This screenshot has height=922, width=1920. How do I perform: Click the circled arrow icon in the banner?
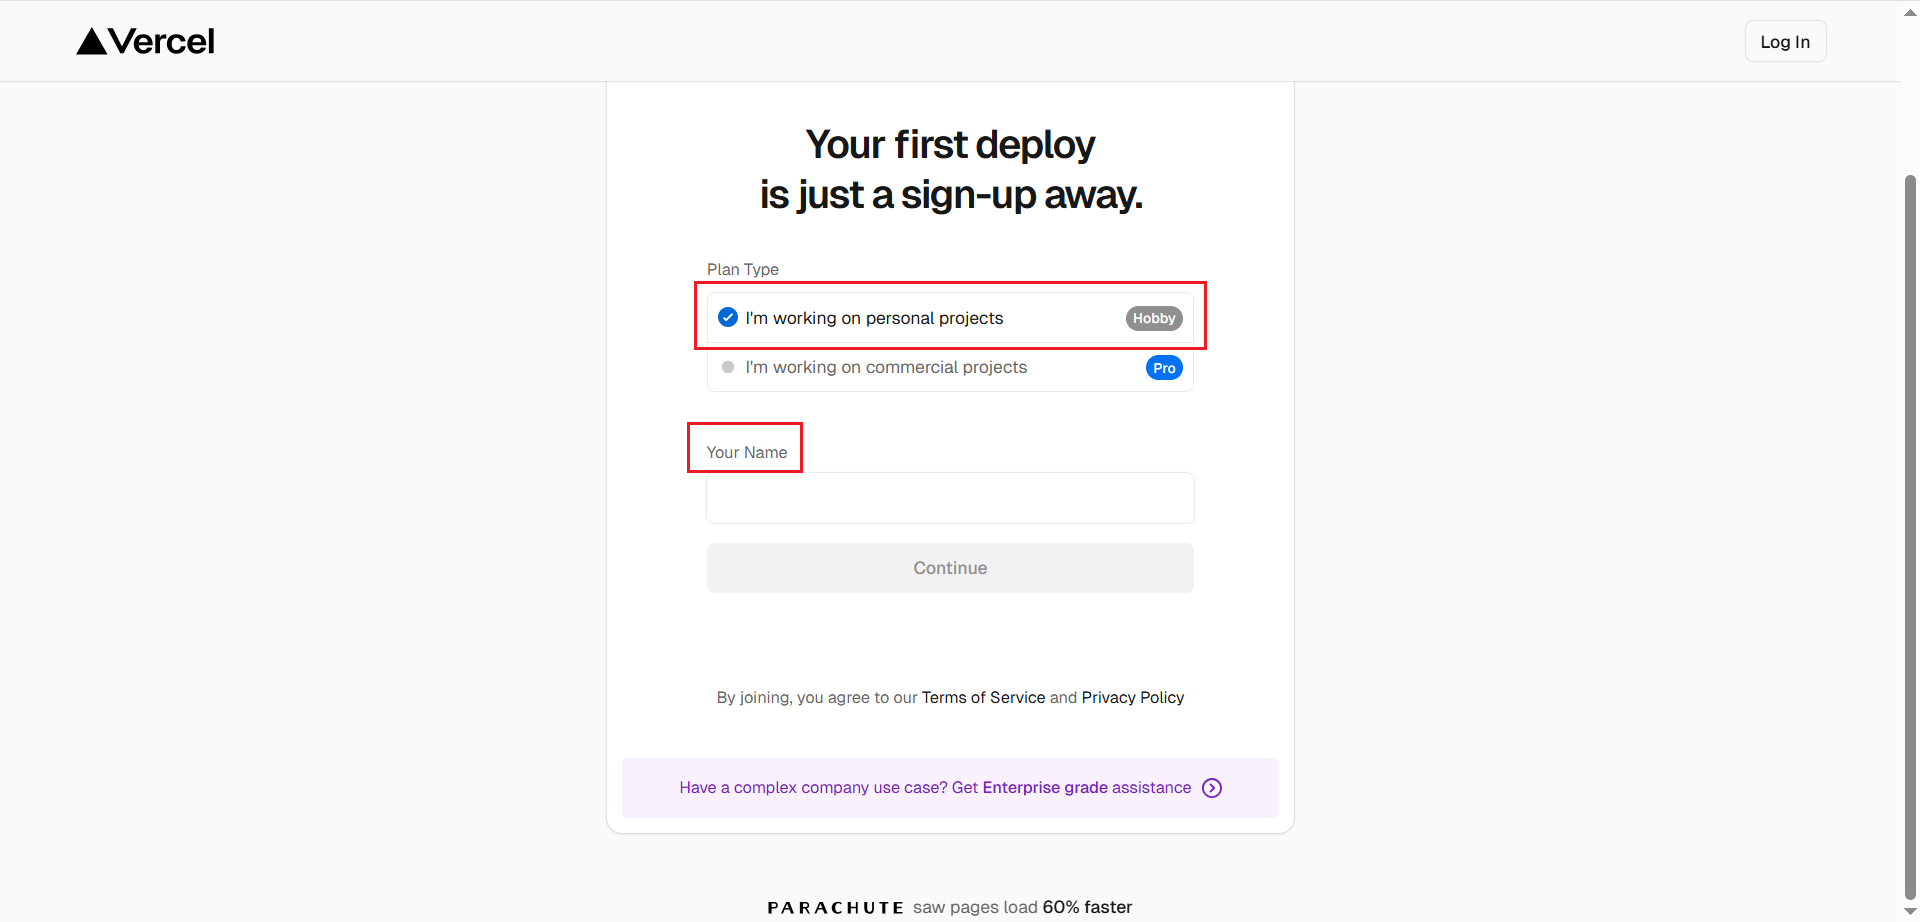[x=1212, y=788]
